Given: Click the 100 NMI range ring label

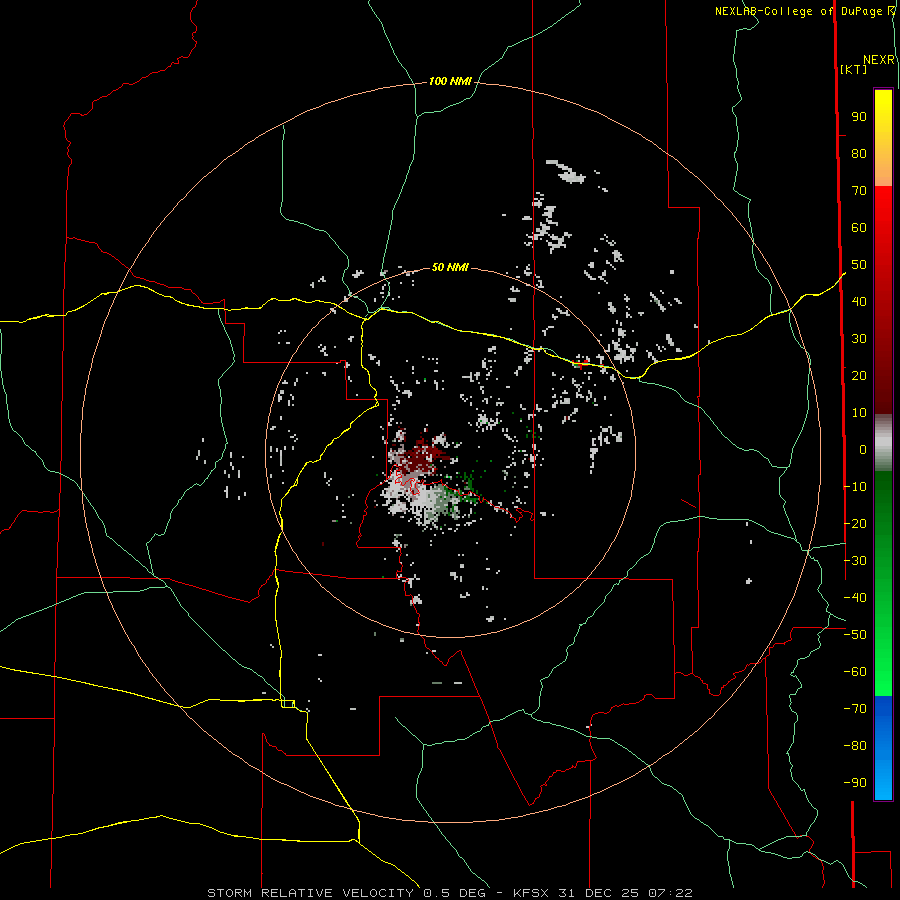Looking at the screenshot, I should (450, 82).
